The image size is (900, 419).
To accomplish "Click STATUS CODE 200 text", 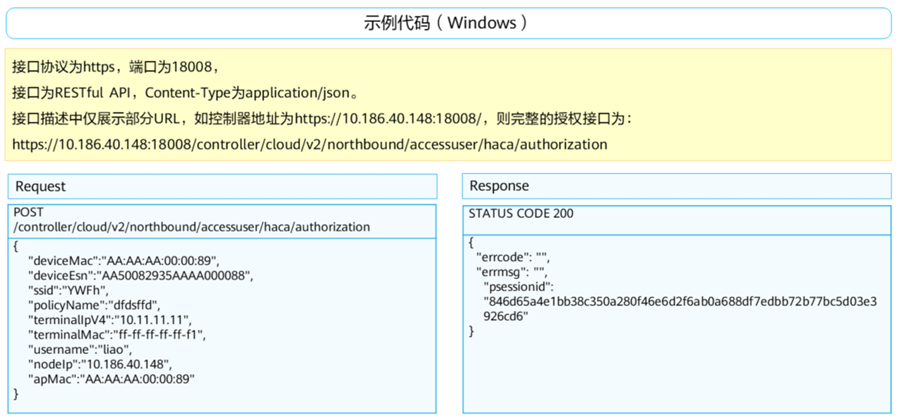I will 521,213.
